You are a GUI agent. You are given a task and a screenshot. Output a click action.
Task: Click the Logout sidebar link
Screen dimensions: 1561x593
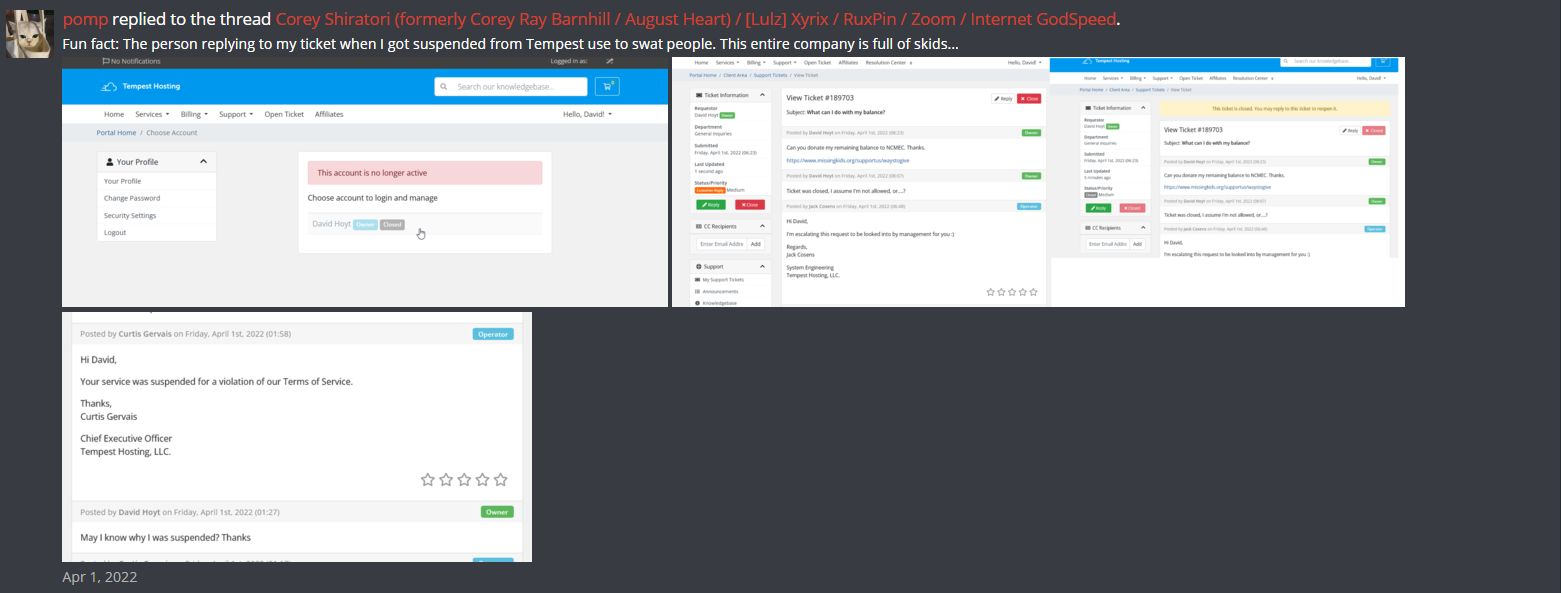point(115,232)
